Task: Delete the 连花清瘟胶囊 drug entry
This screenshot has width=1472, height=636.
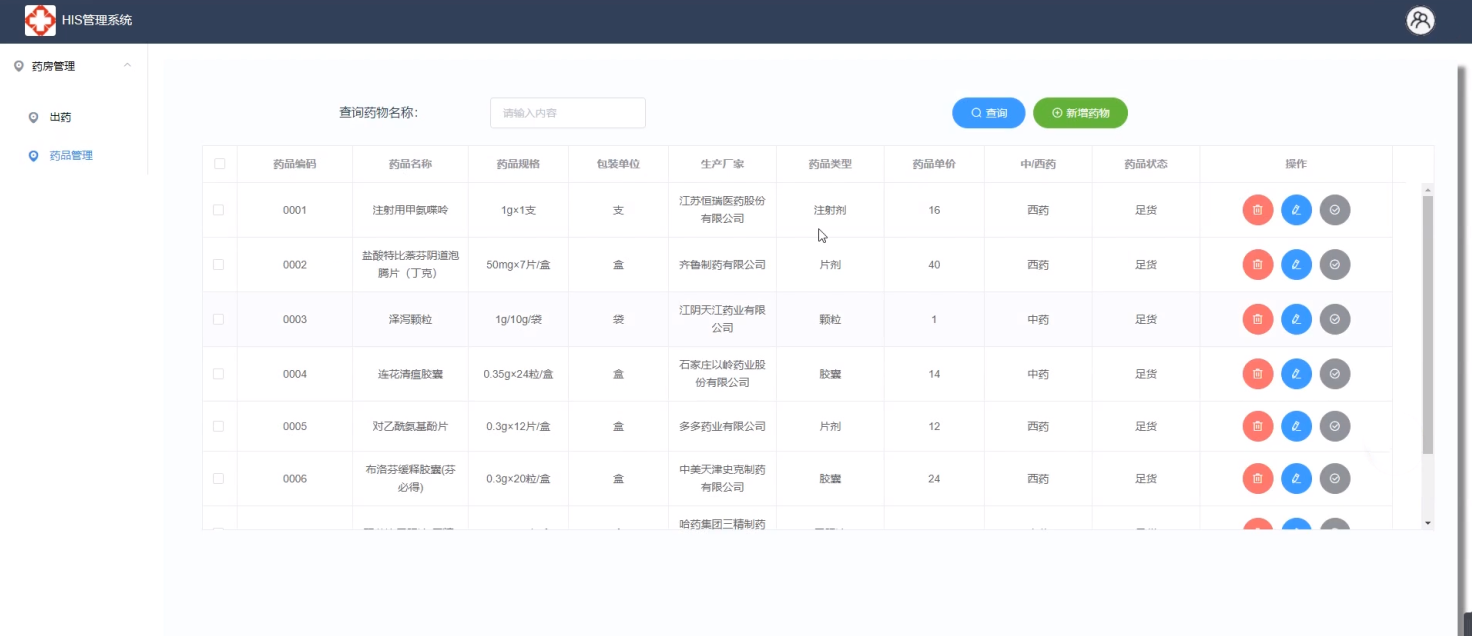Action: 1257,374
